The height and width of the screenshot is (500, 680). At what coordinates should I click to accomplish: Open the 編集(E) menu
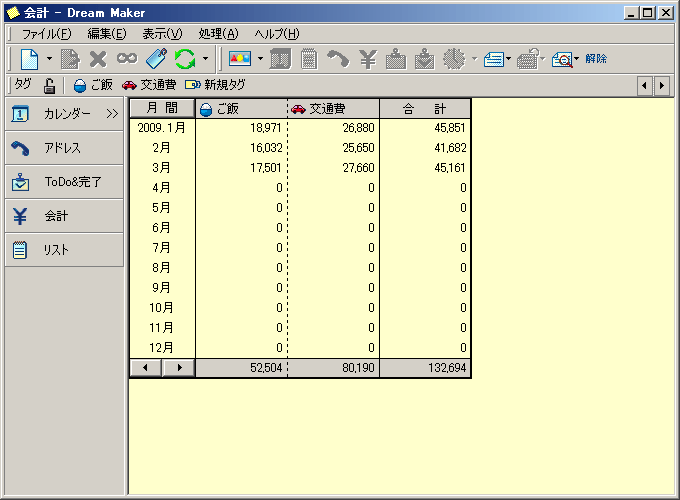107,33
